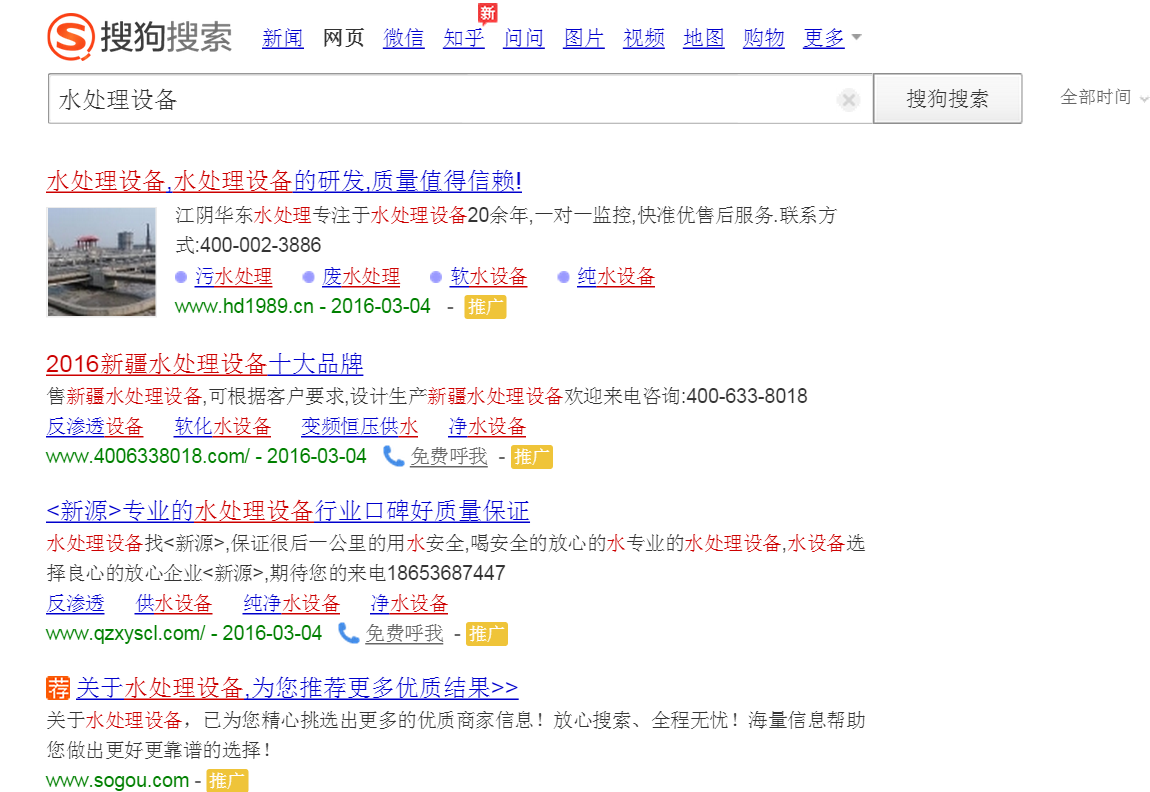Image resolution: width=1150 pixels, height=792 pixels.
Task: Open the 购物 tab
Action: tap(763, 37)
